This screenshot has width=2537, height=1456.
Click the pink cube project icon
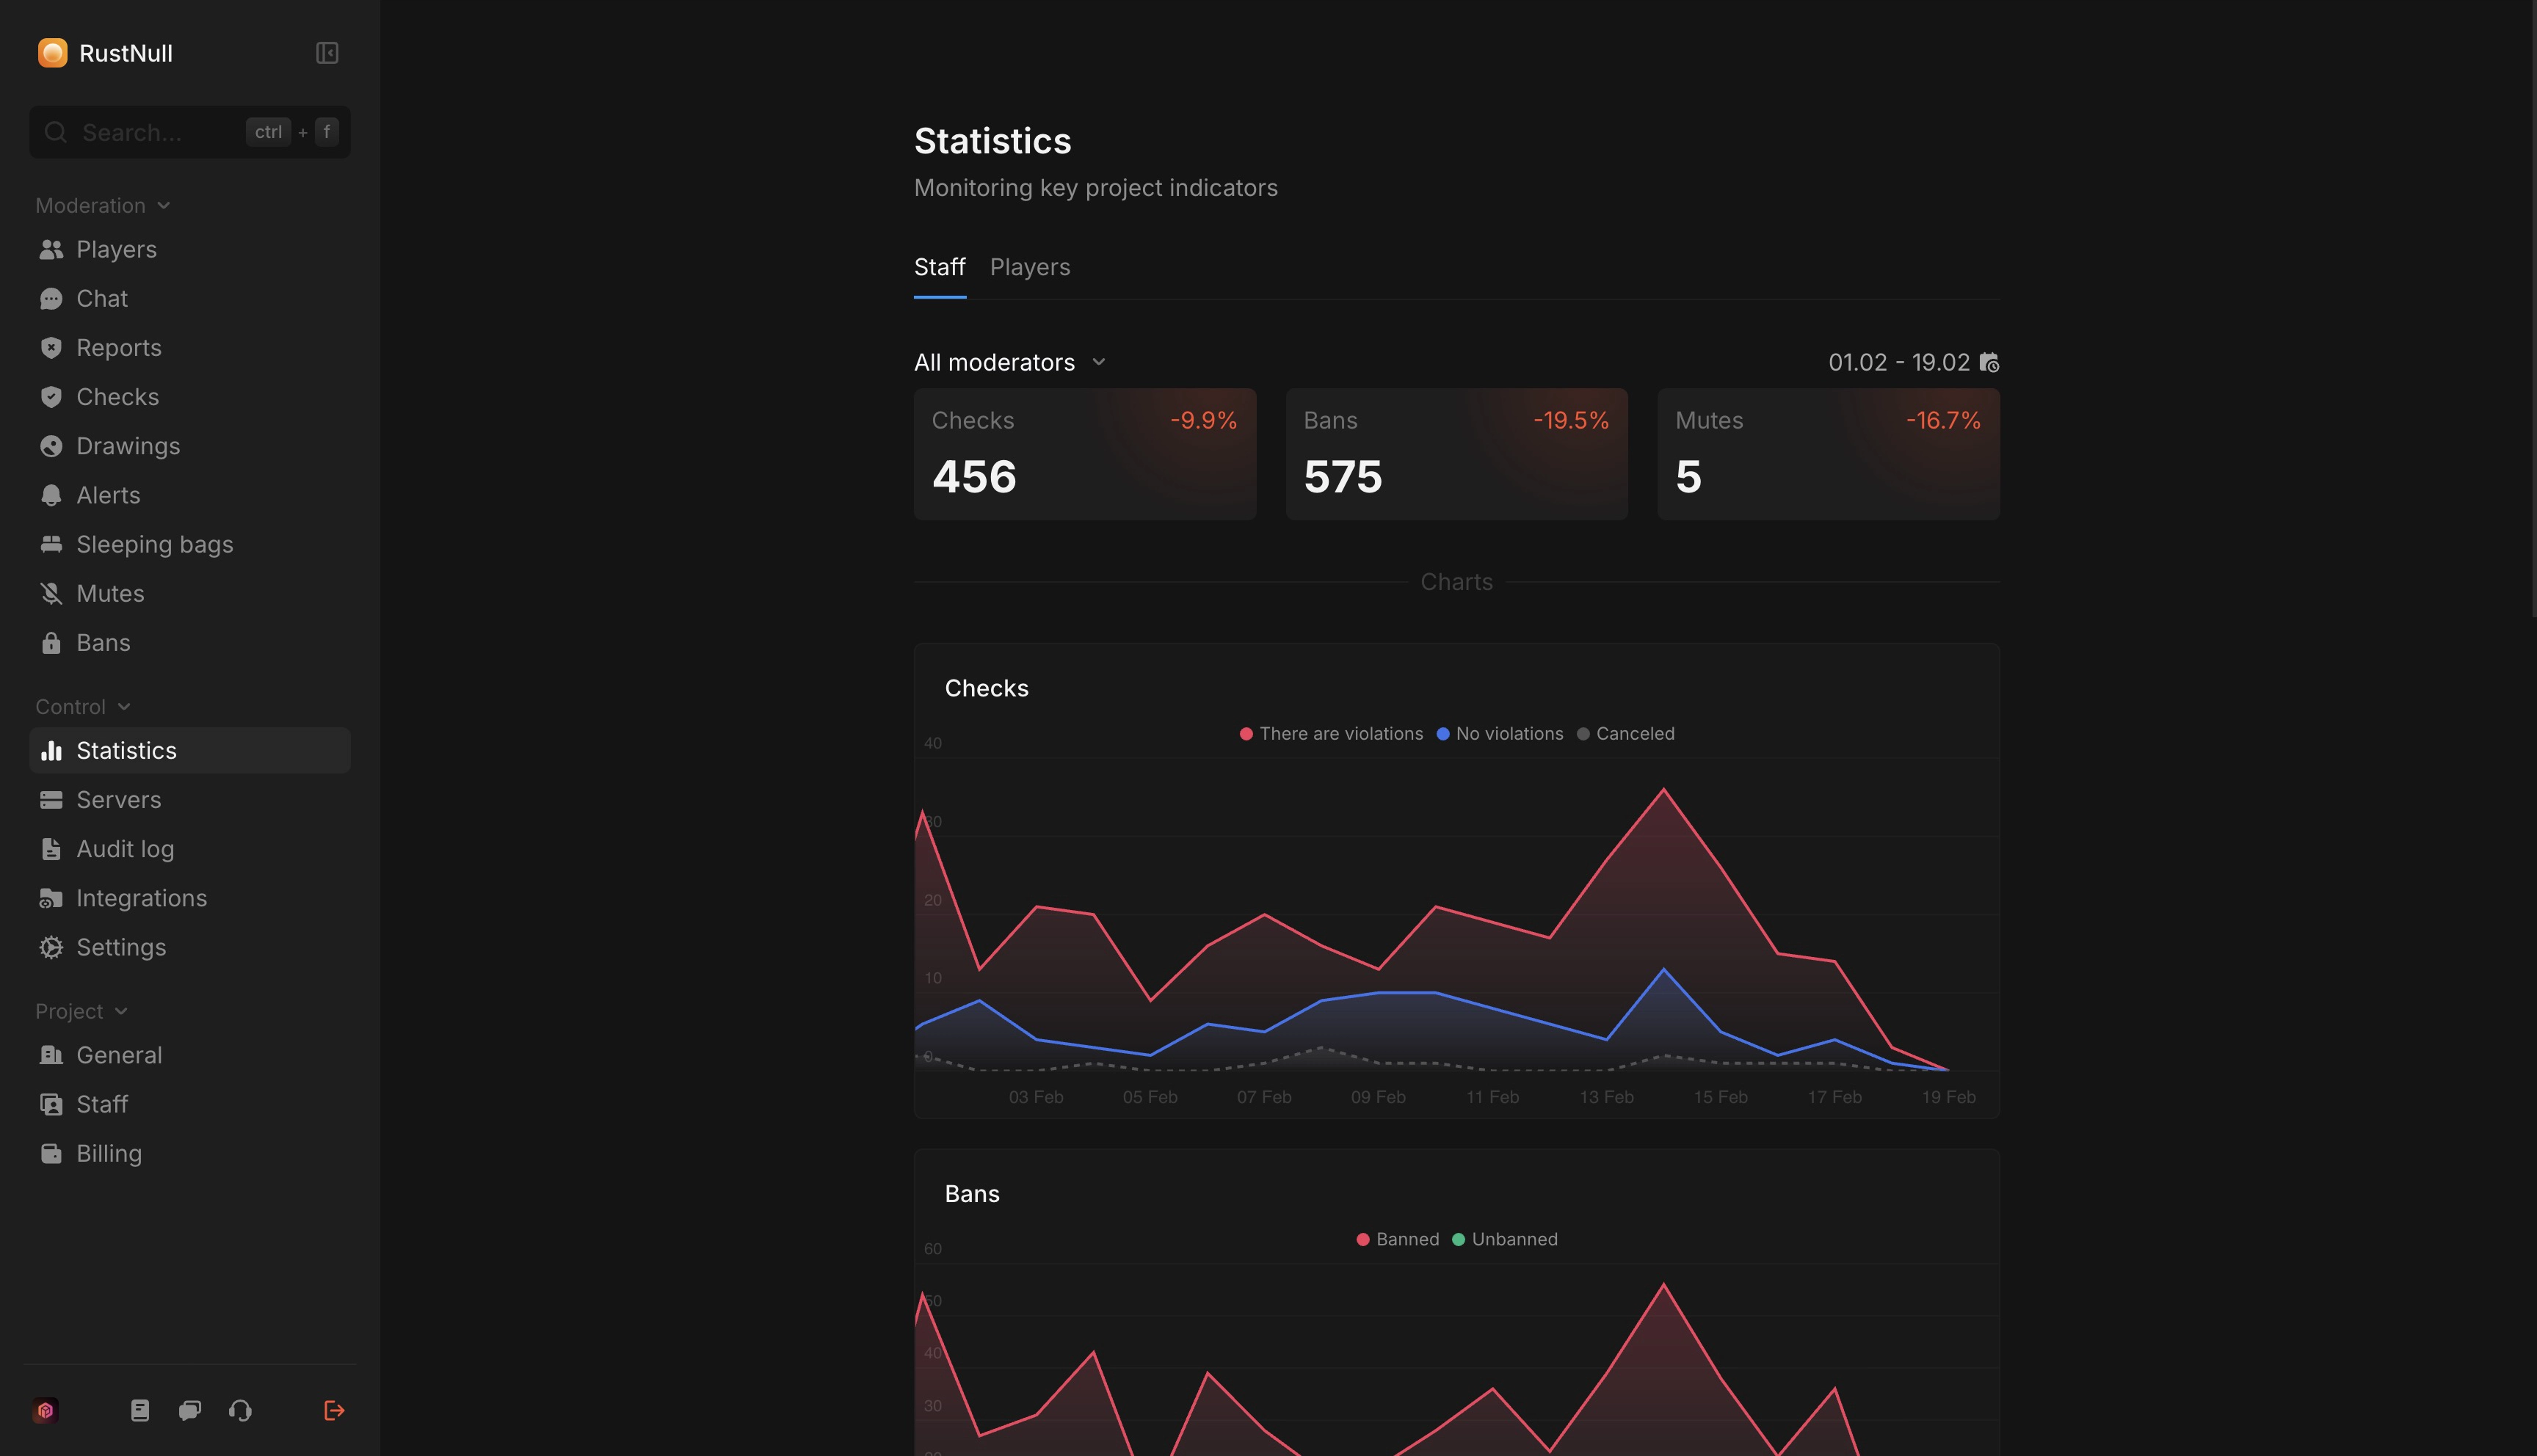click(46, 1410)
